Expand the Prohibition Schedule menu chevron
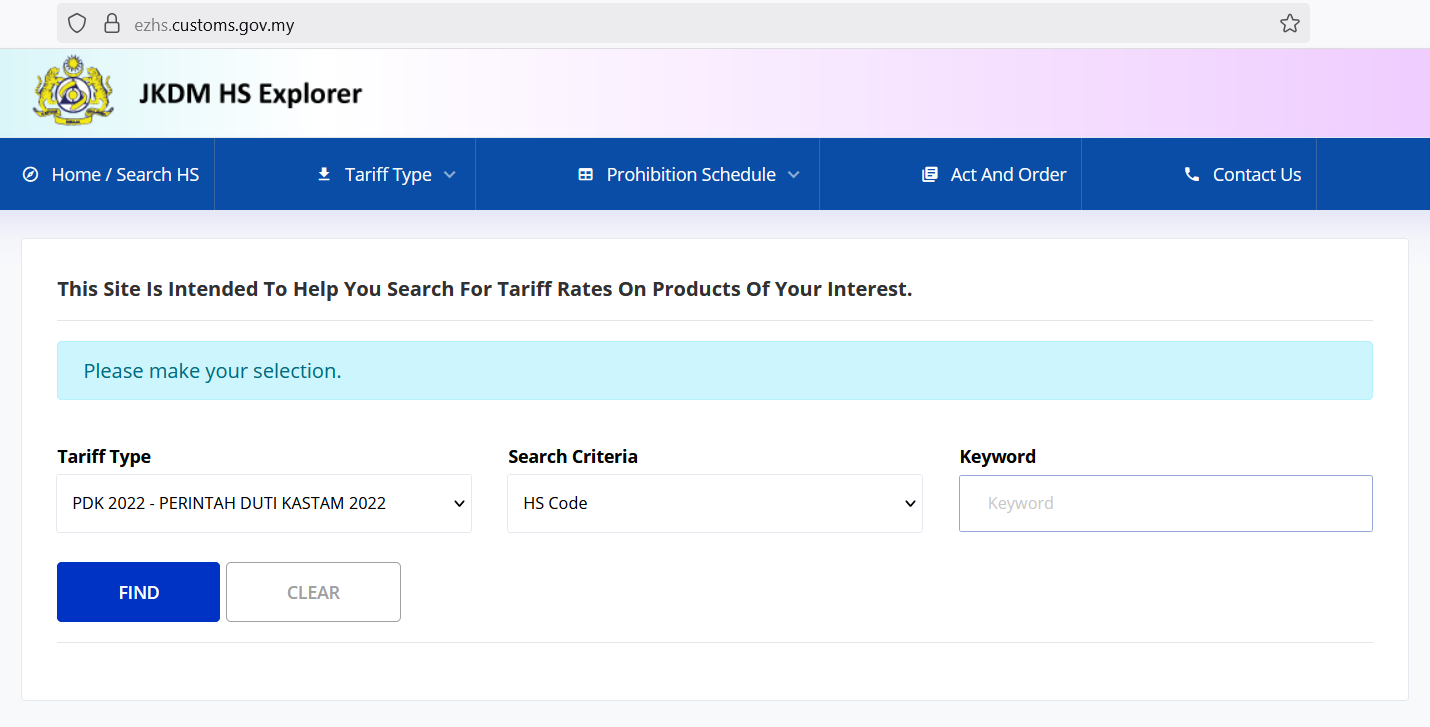 794,175
